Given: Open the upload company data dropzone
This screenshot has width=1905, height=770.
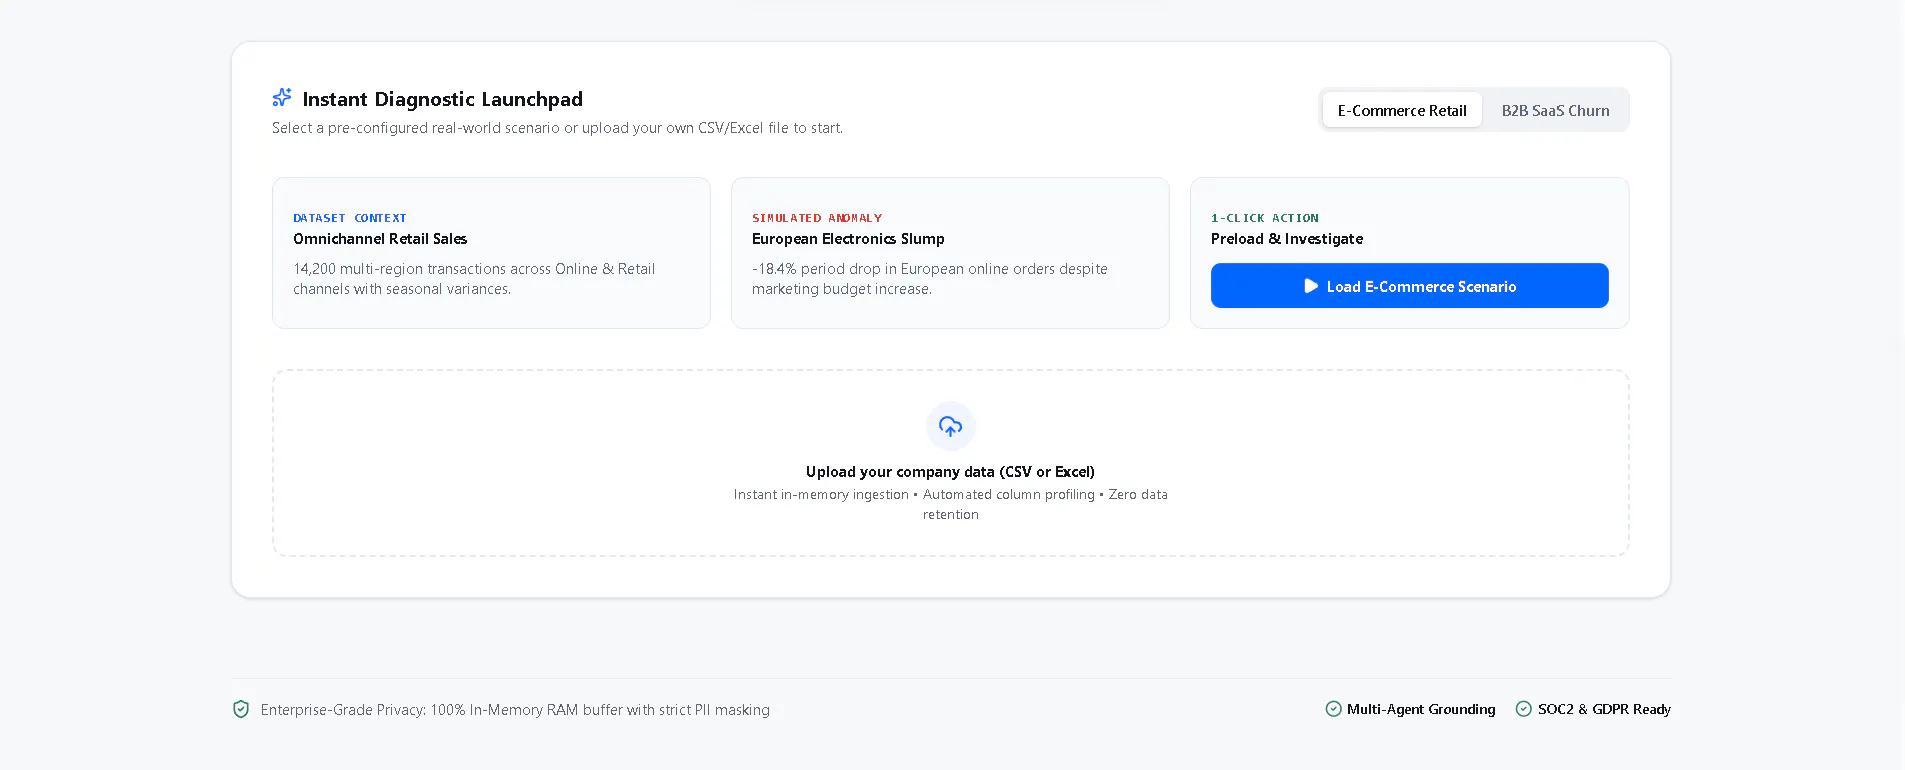Looking at the screenshot, I should click(x=950, y=463).
